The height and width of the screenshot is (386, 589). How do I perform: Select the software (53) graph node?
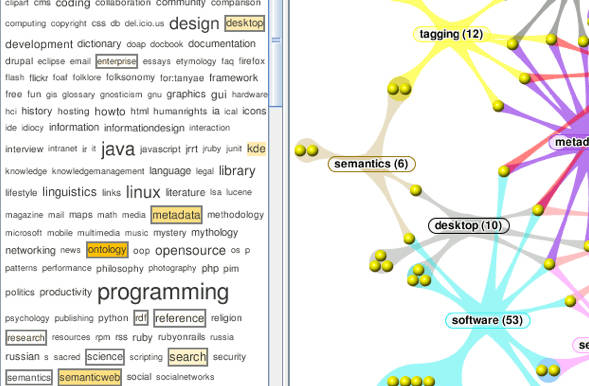coord(487,320)
